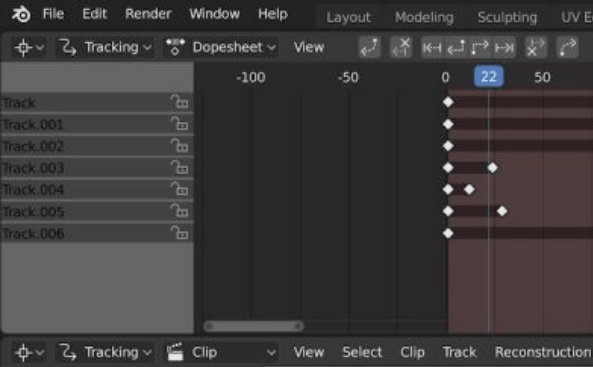Open the Clip view type dropdown
The height and width of the screenshot is (367, 593).
pyautogui.click(x=221, y=353)
